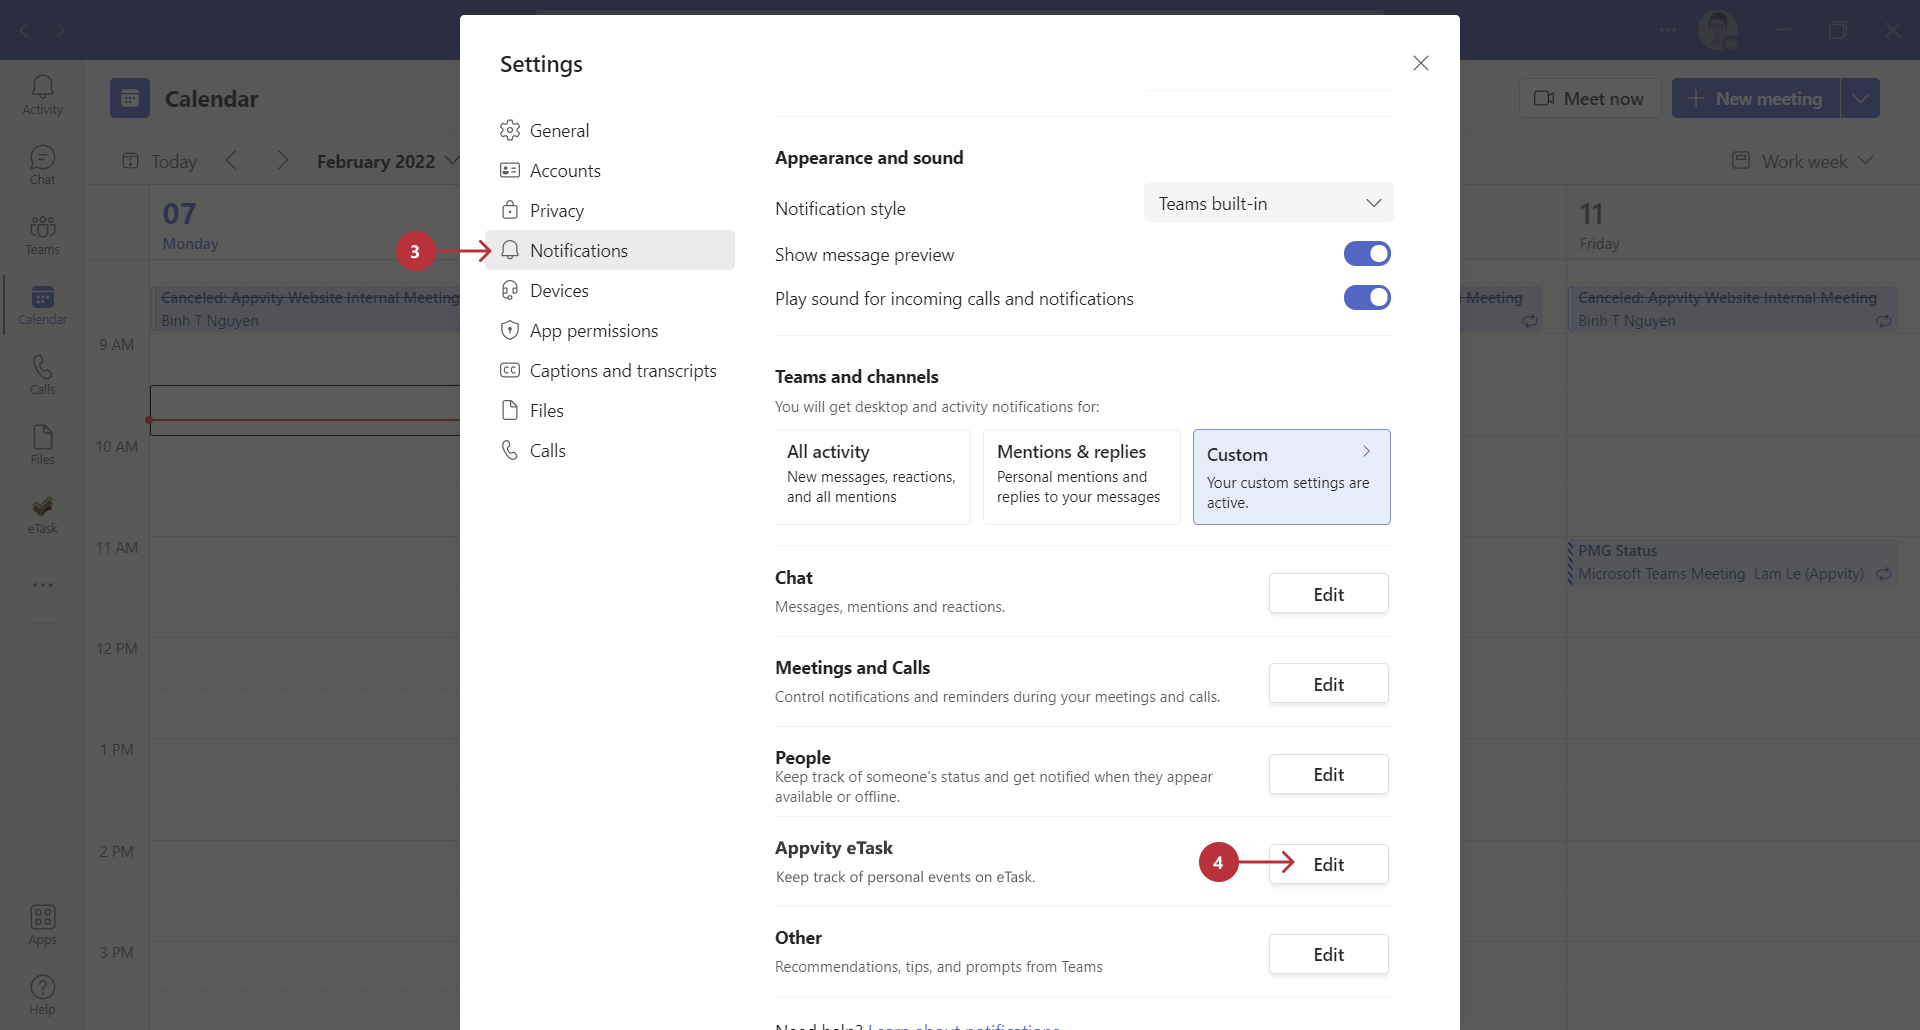Click the Help question mark icon
Image resolution: width=1920 pixels, height=1030 pixels.
(42, 994)
